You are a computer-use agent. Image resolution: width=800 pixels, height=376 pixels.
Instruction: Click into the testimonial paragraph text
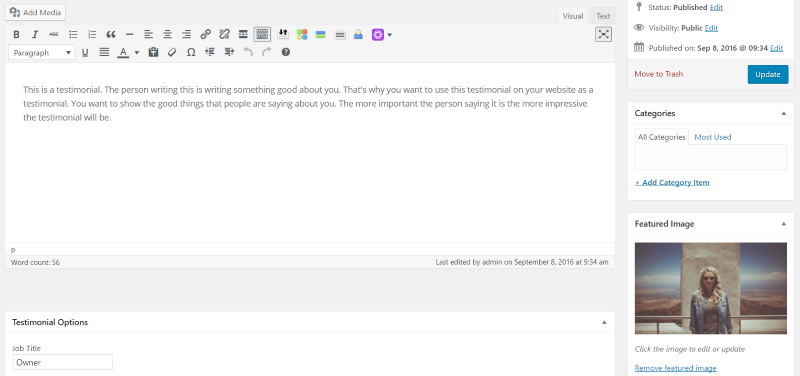pos(308,104)
